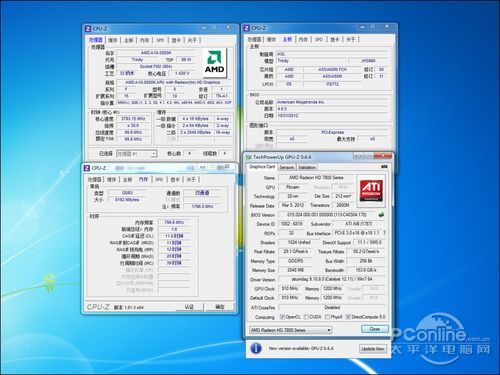Click American Megatrends Inc. BIOS brand field

pyautogui.click(x=332, y=102)
